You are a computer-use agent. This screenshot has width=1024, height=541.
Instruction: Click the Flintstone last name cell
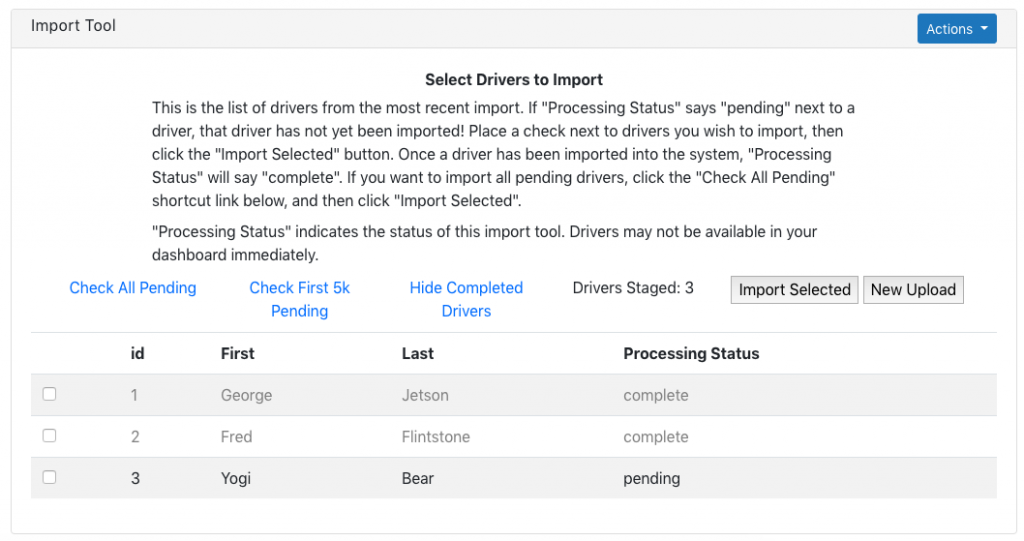tap(436, 436)
